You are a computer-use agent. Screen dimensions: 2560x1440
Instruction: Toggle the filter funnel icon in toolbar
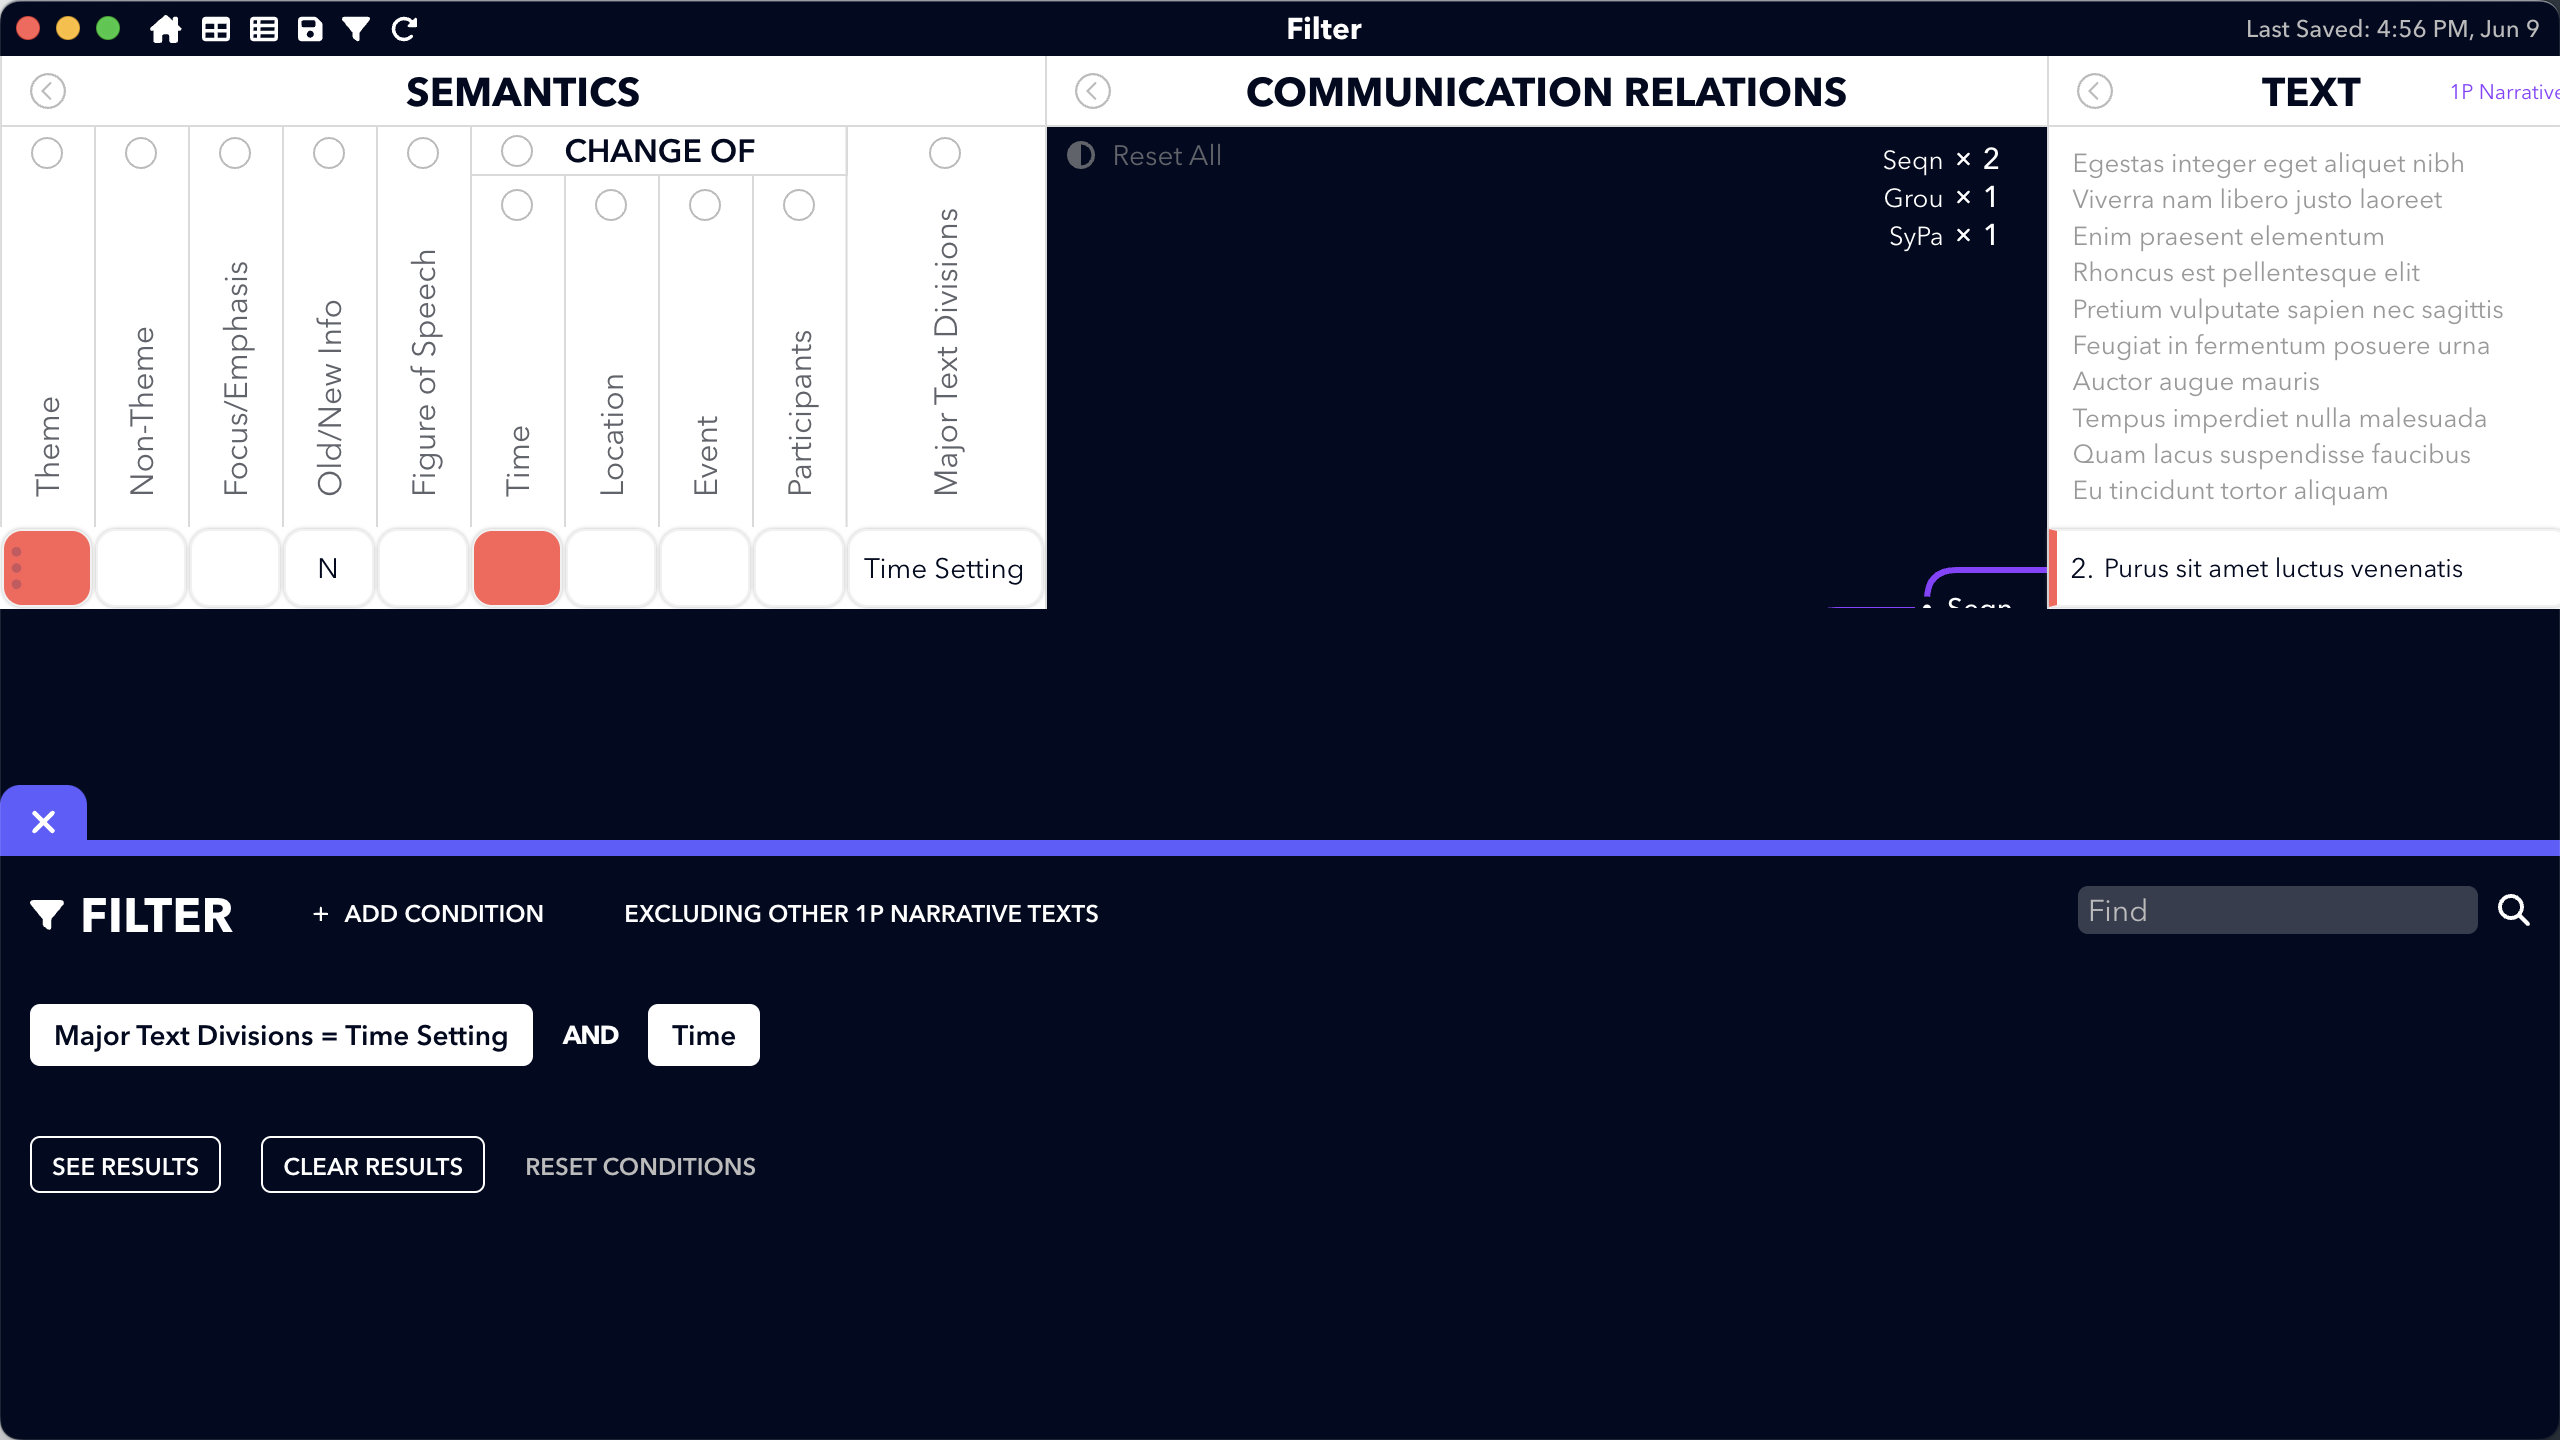point(356,29)
